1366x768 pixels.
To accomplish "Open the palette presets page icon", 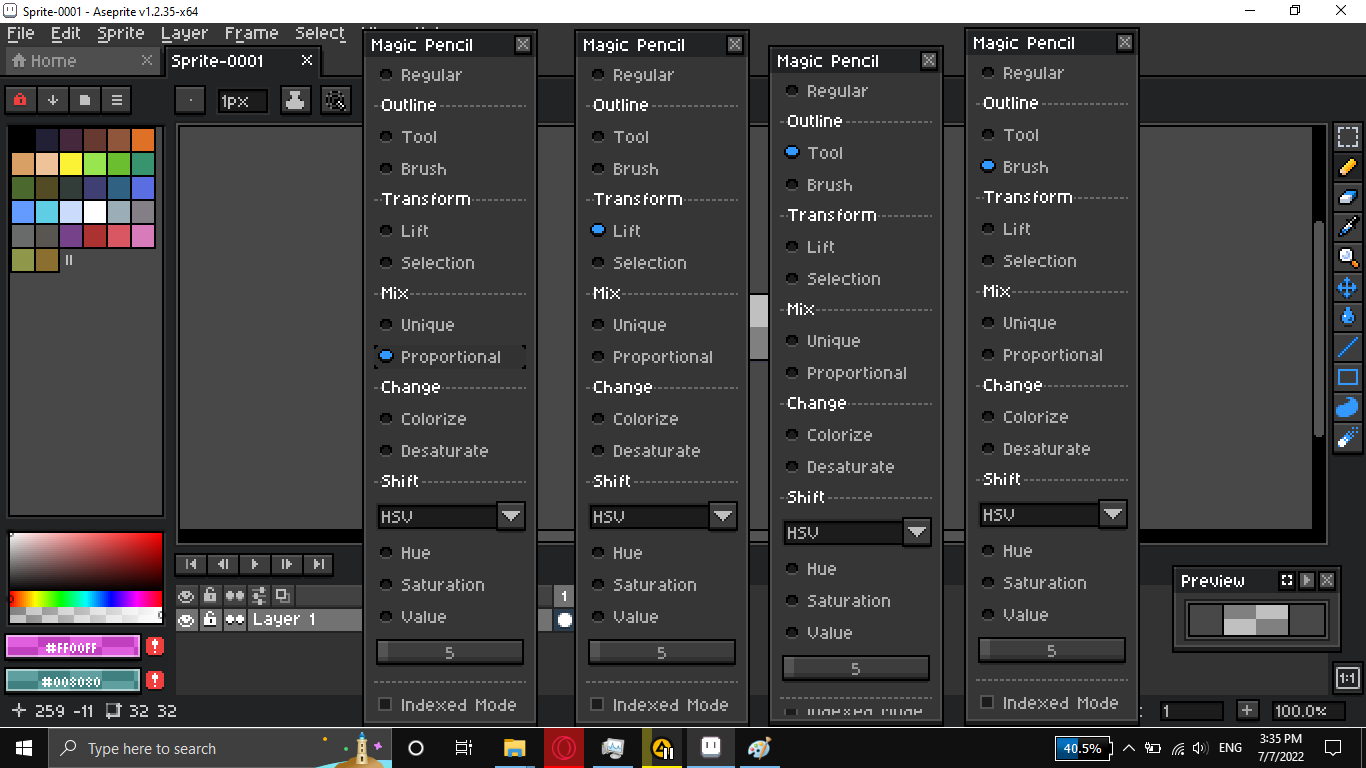I will (x=84, y=100).
